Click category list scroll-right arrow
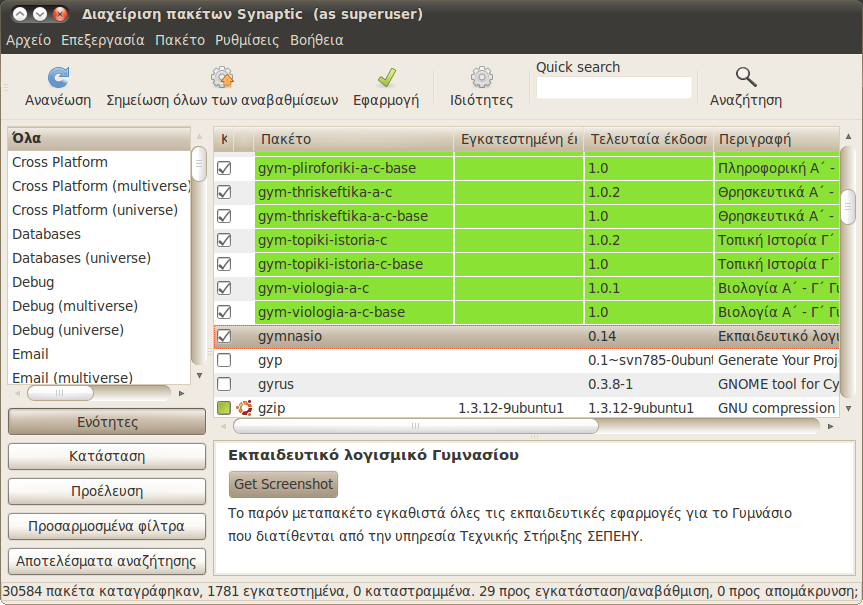This screenshot has width=863, height=605. [x=182, y=393]
